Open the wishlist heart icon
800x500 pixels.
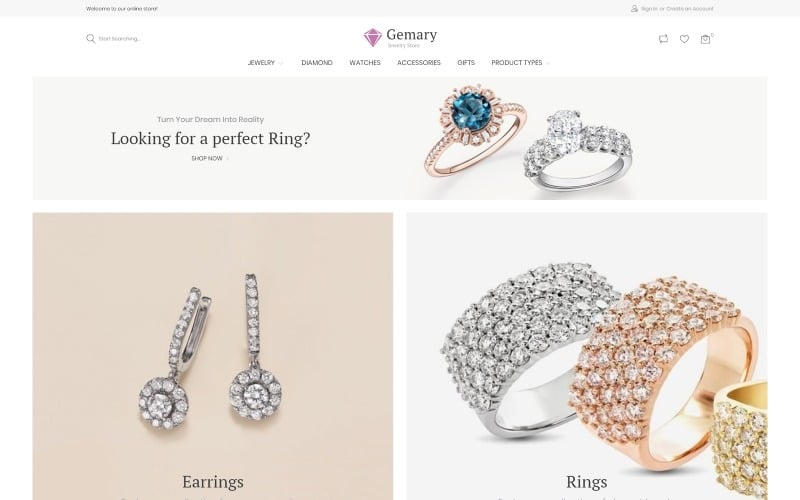684,39
